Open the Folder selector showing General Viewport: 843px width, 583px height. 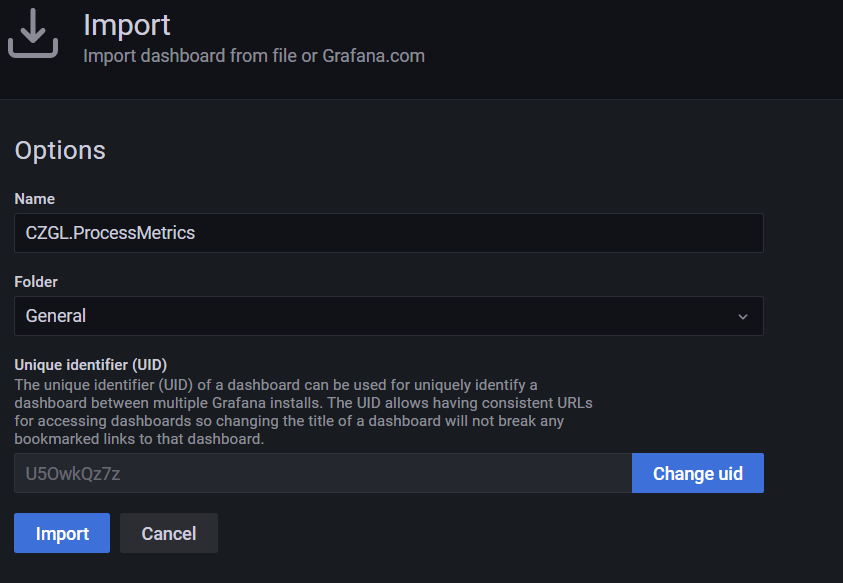[x=389, y=316]
